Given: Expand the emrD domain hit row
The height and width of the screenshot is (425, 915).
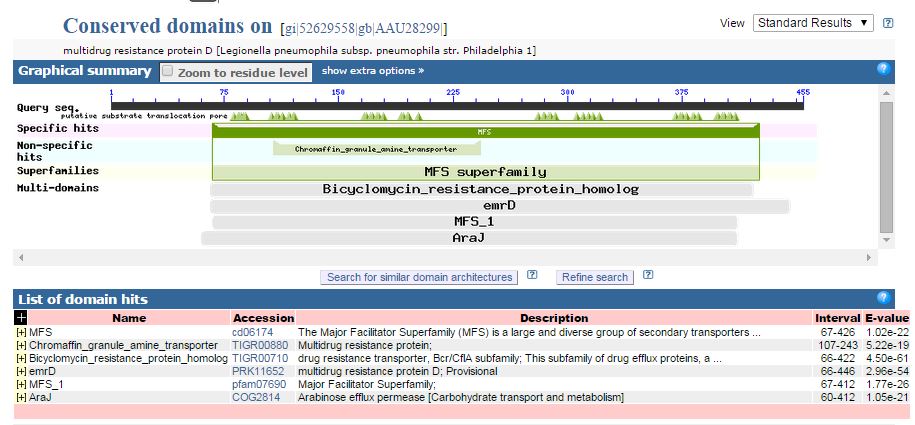Looking at the screenshot, I should 21,371.
